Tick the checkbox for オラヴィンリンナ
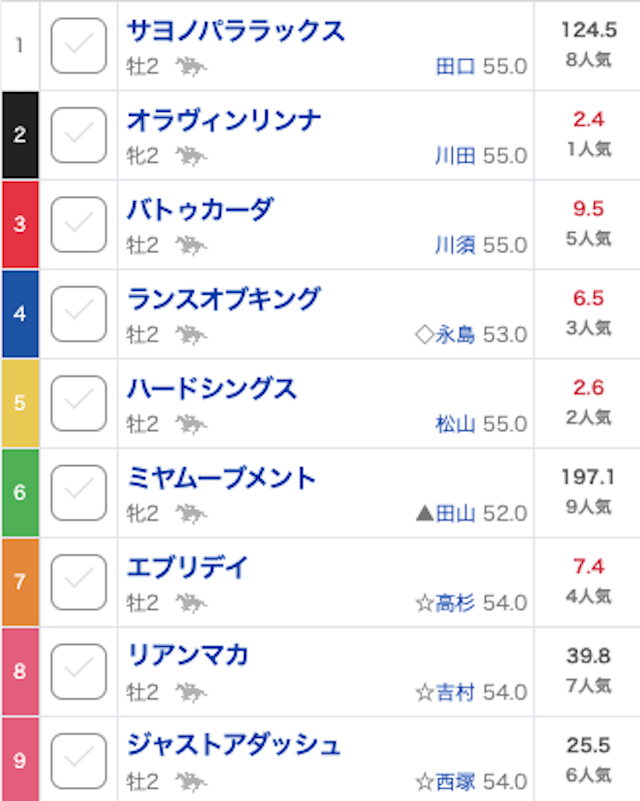The height and width of the screenshot is (801, 640). (x=79, y=135)
